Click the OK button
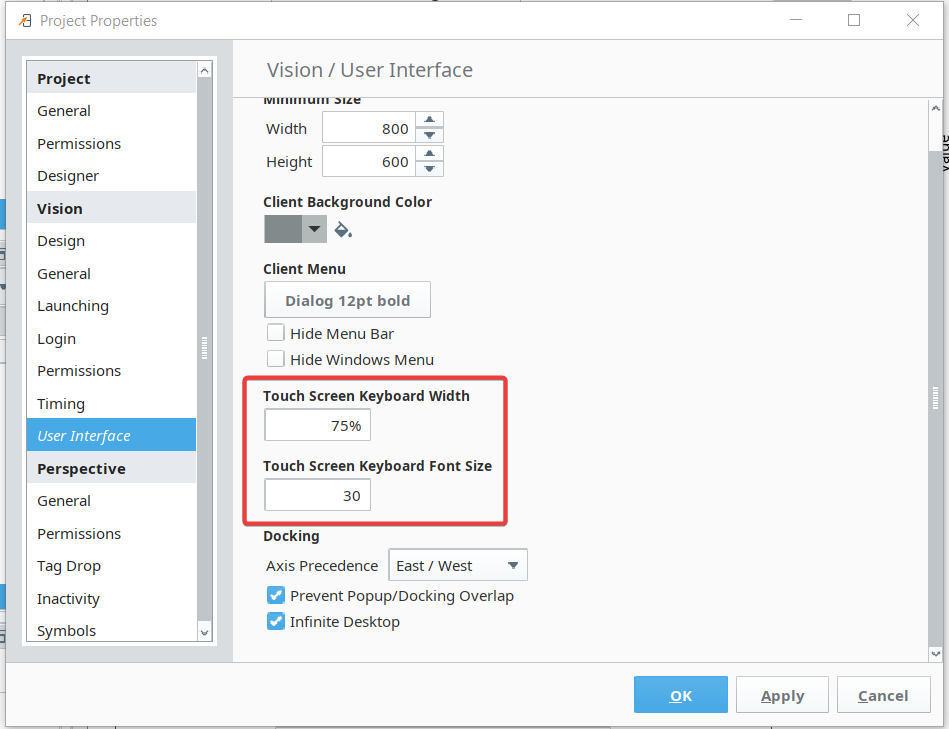 681,695
